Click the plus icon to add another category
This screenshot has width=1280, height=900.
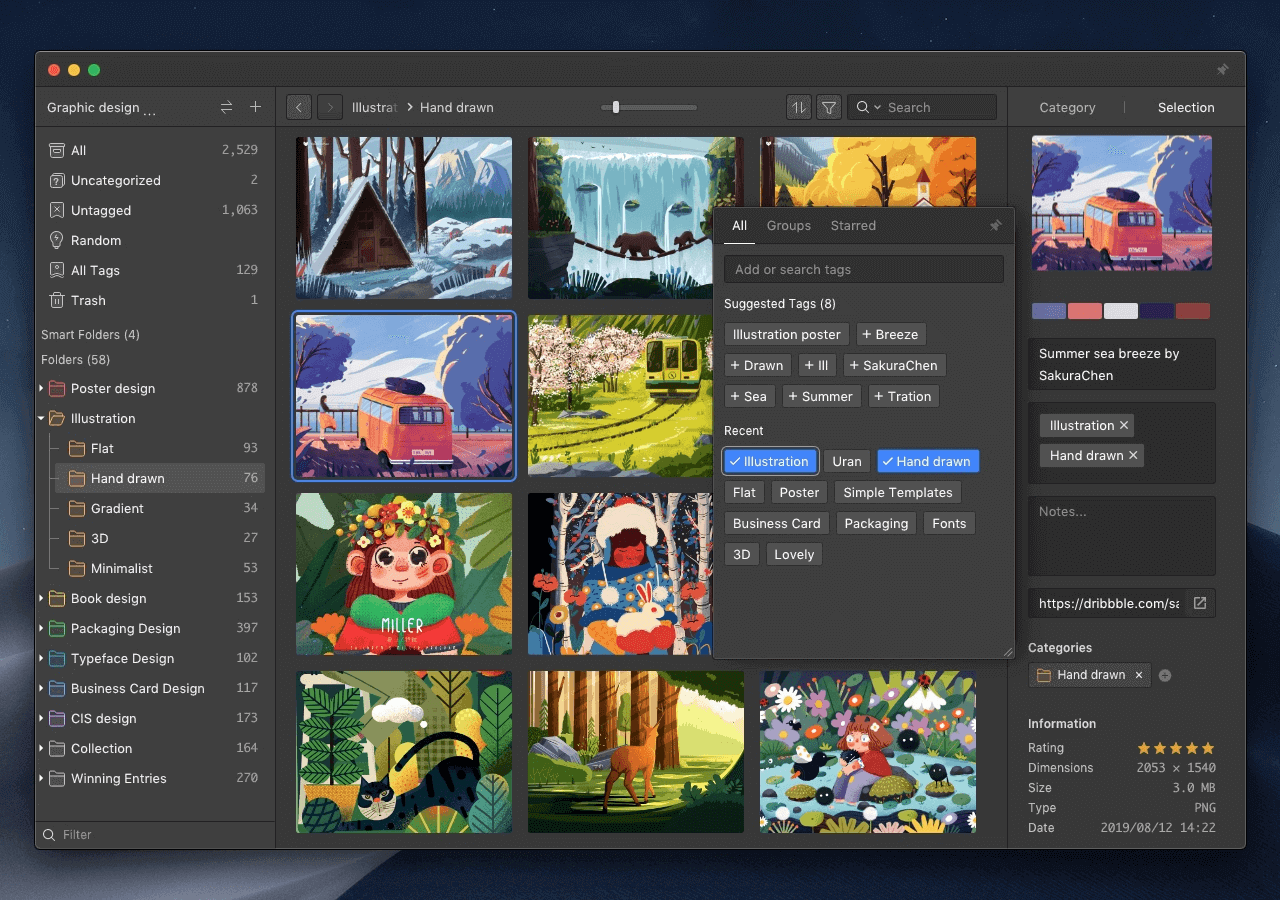tap(1164, 675)
